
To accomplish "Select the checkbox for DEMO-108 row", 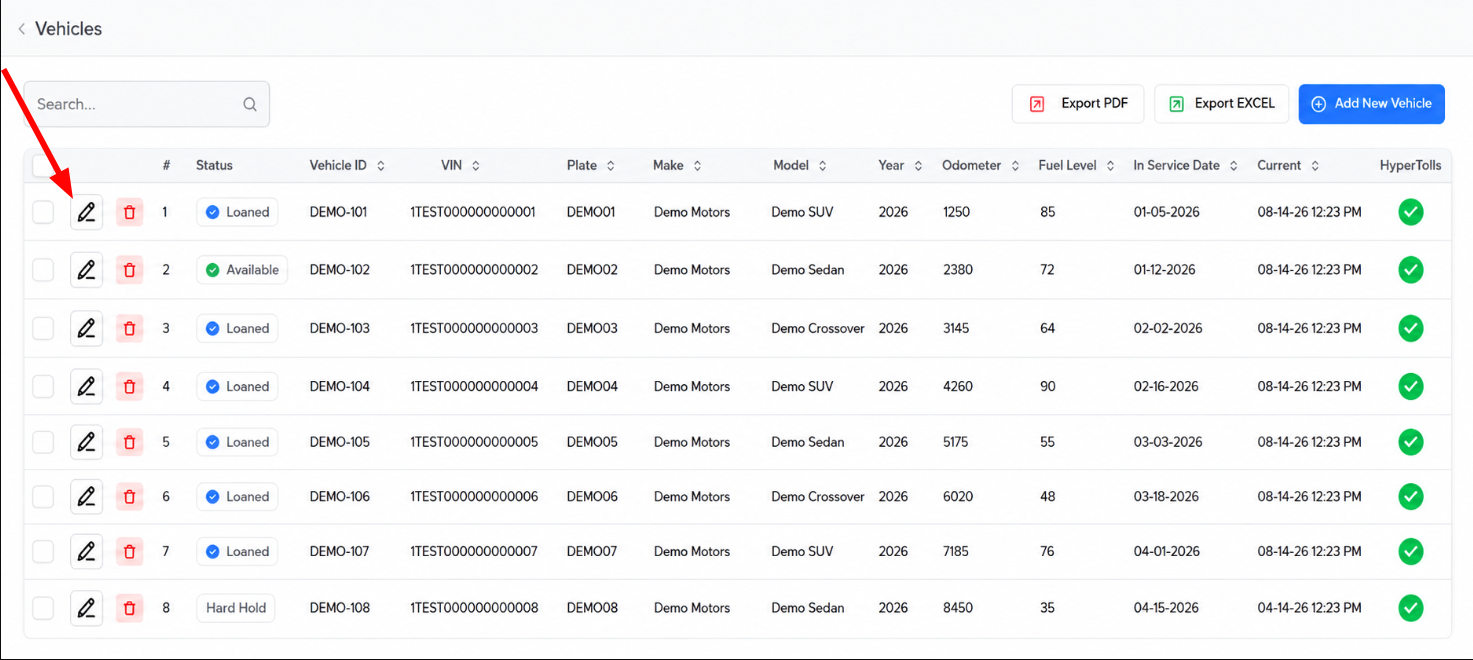I will pyautogui.click(x=43, y=608).
